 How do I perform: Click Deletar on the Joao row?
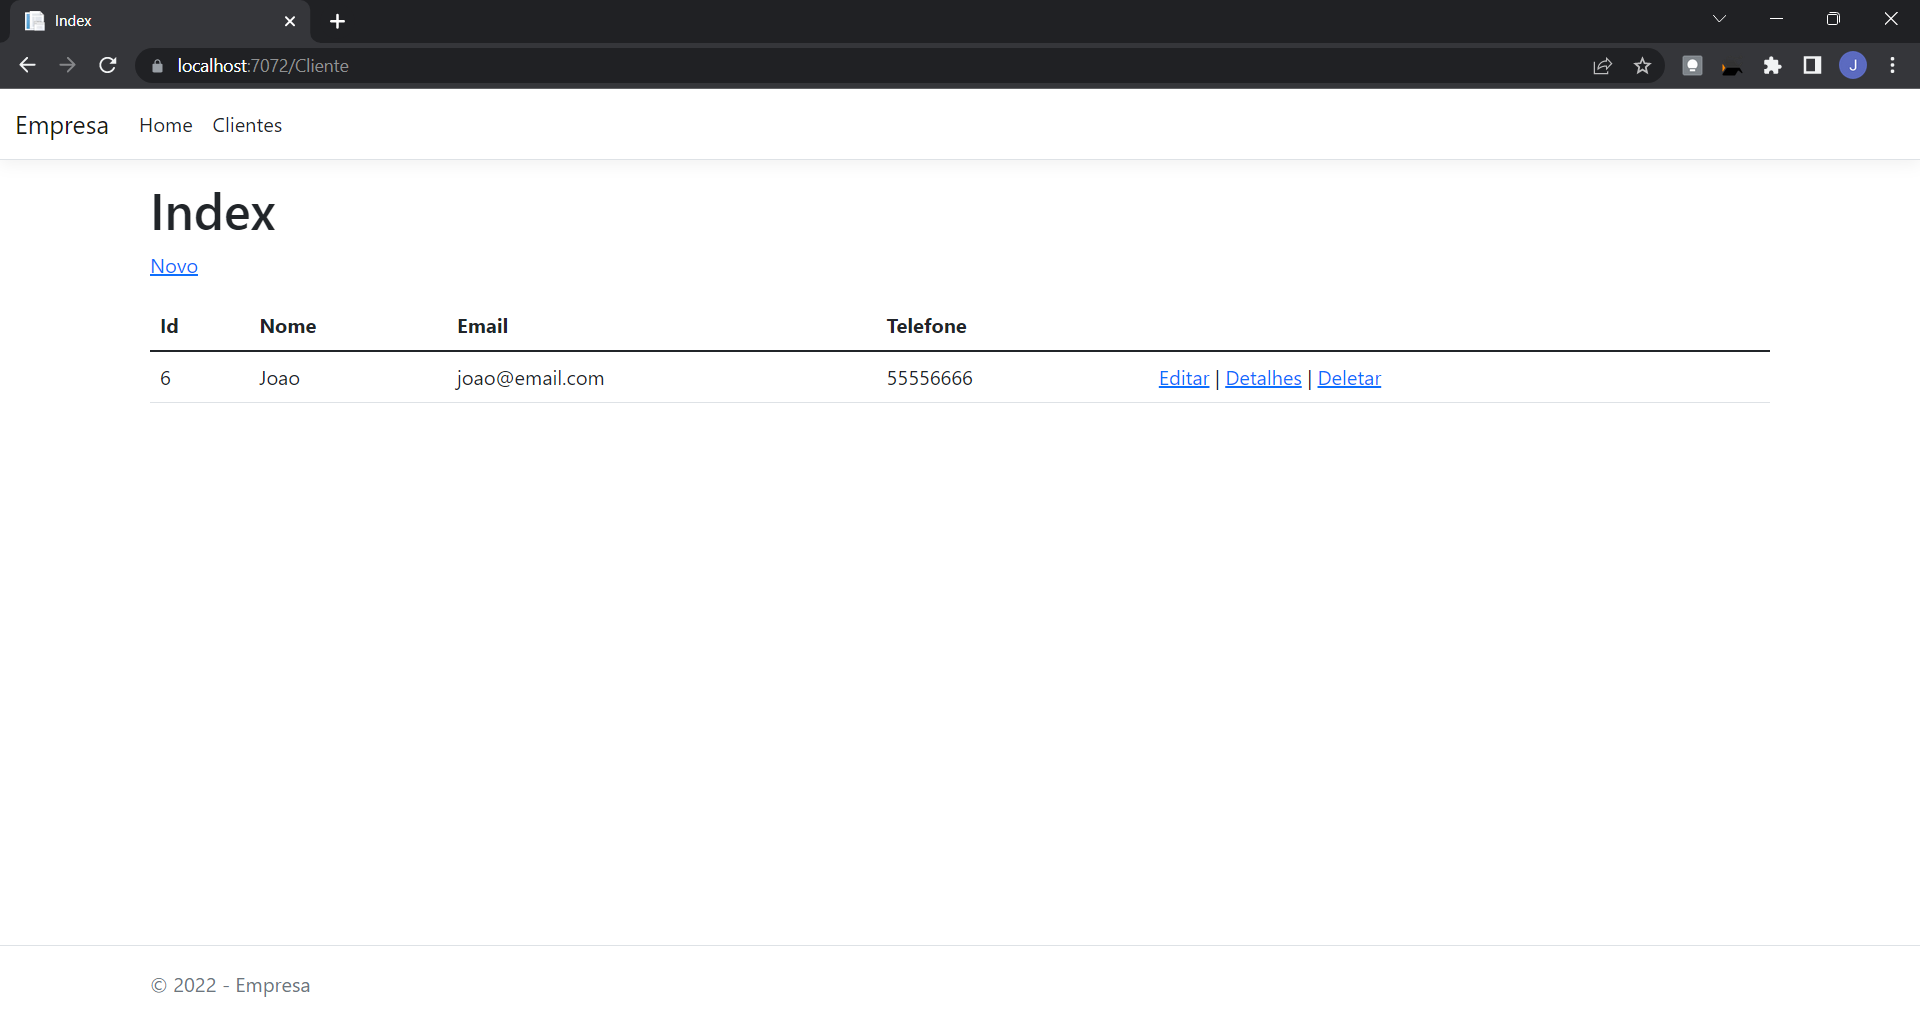point(1349,378)
